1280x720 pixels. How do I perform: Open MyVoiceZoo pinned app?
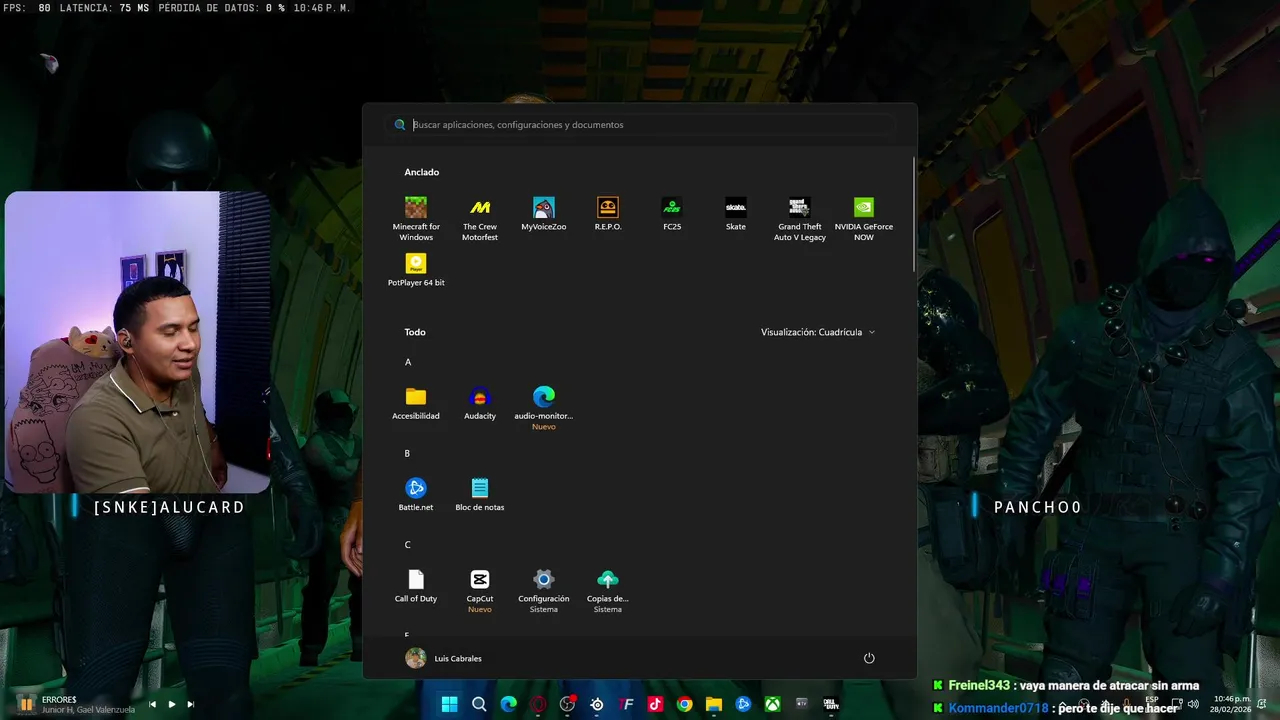coord(544,214)
